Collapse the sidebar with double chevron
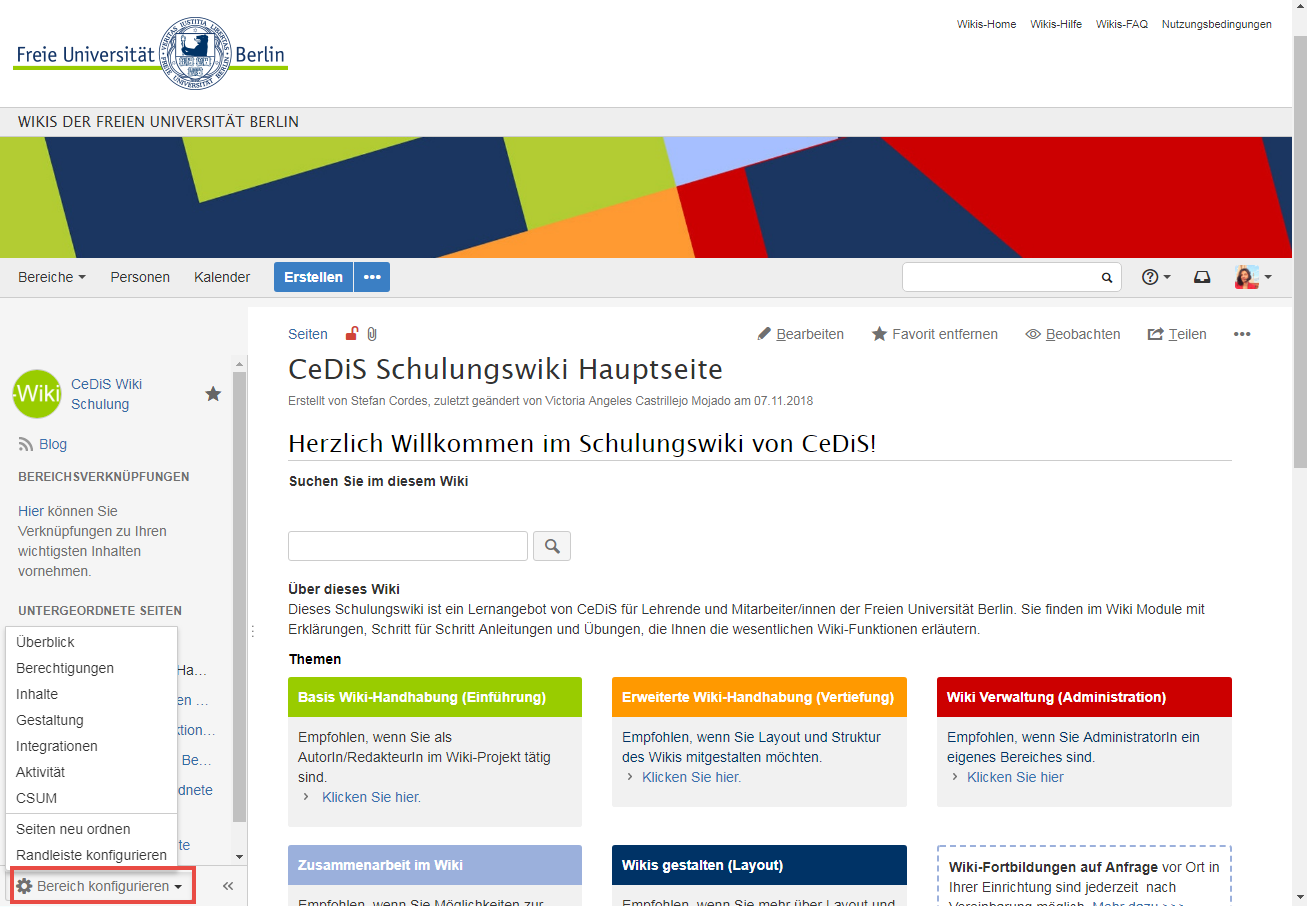This screenshot has height=907, width=1307. 227,886
